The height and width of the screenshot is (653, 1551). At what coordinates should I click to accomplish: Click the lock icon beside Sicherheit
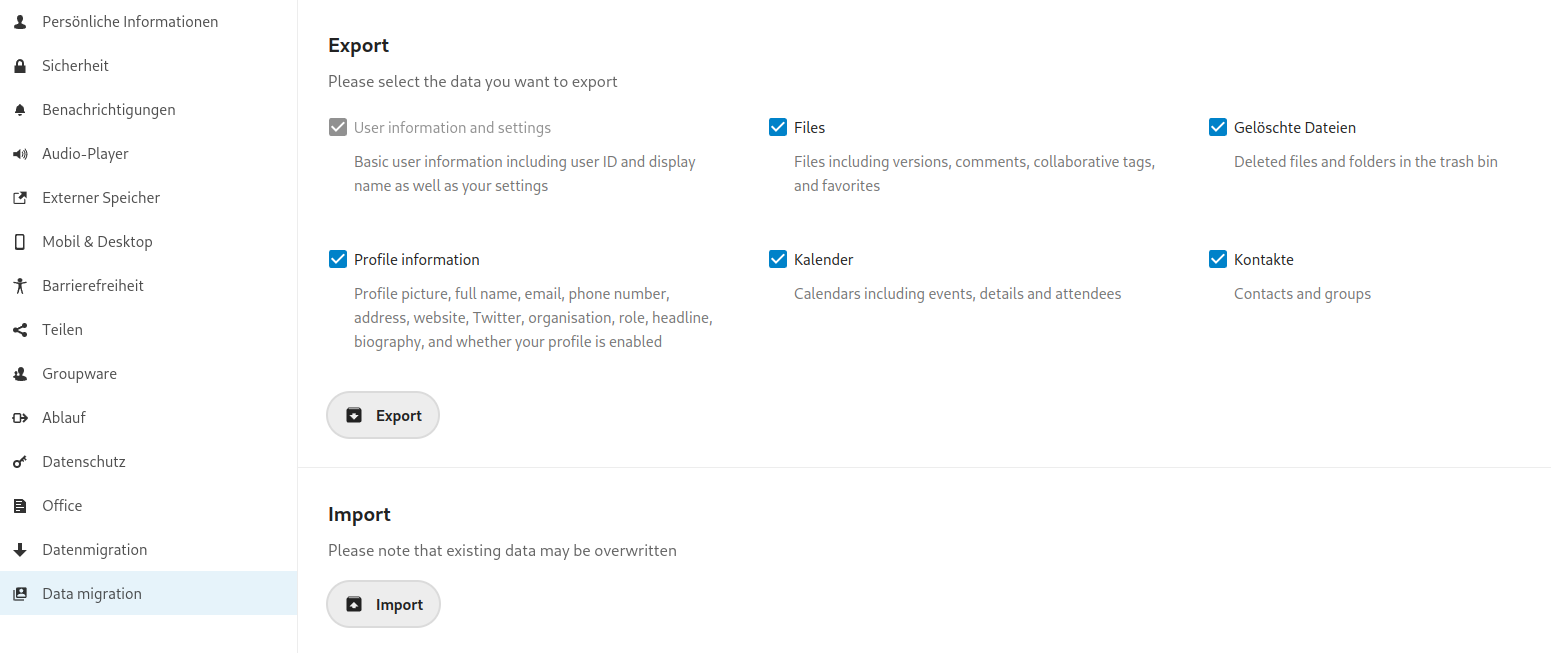(x=20, y=66)
